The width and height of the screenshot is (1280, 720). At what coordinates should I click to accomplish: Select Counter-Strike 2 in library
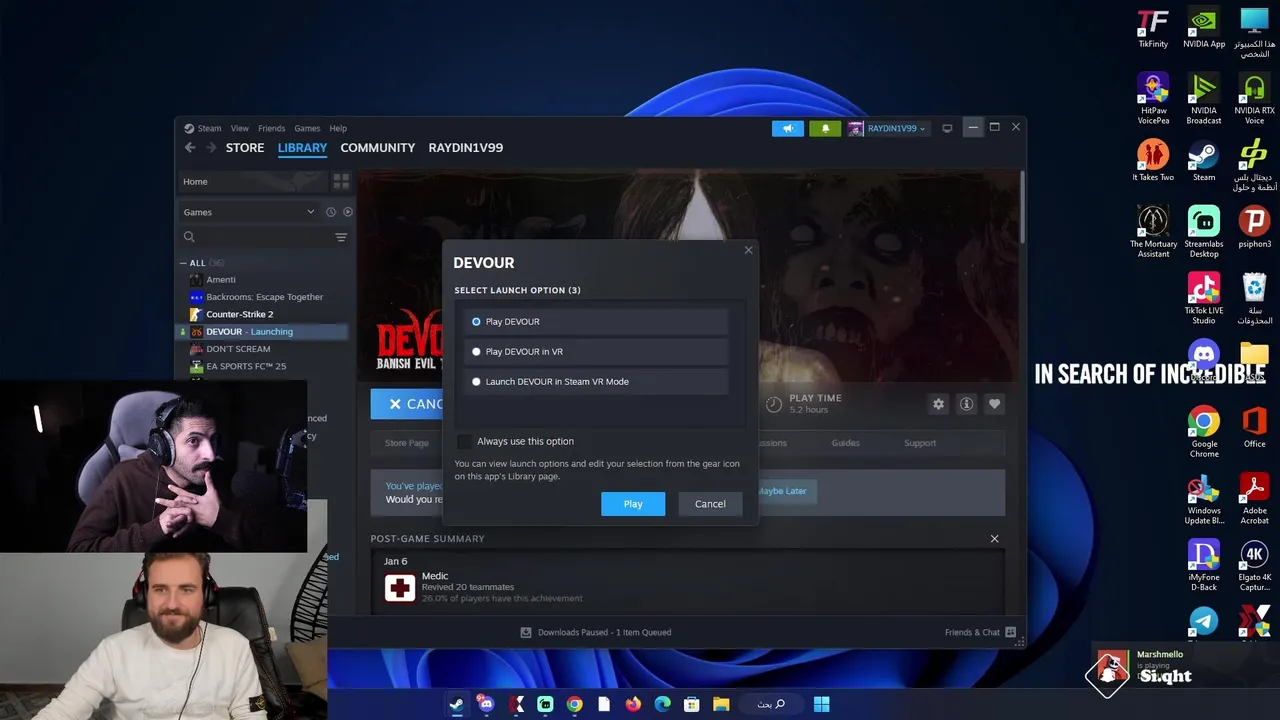239,314
